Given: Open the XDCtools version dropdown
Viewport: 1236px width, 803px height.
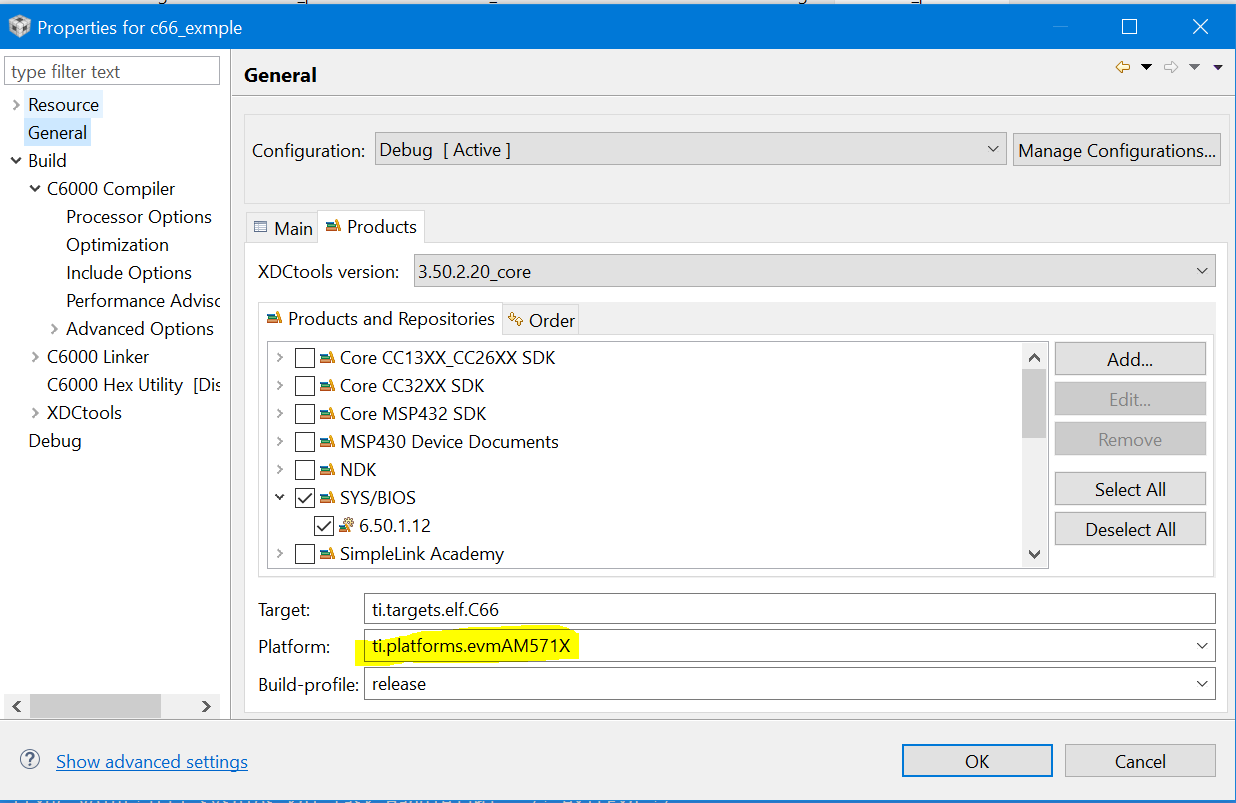Looking at the screenshot, I should click(x=814, y=270).
